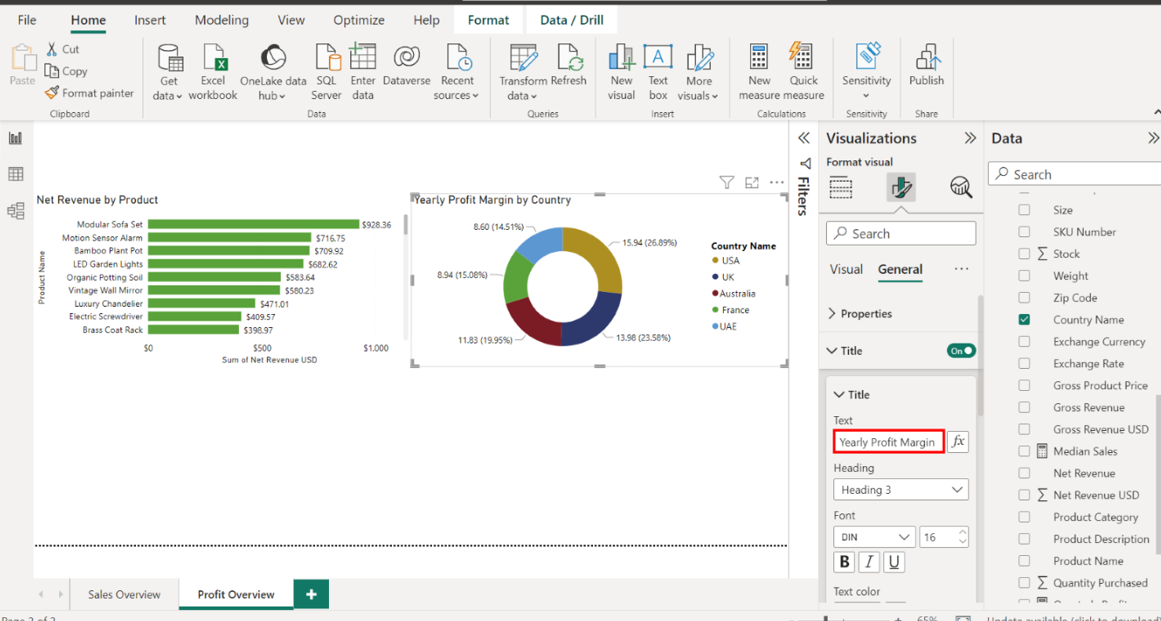Check the Net Revenue USD field
The height and width of the screenshot is (621, 1161).
[1024, 495]
